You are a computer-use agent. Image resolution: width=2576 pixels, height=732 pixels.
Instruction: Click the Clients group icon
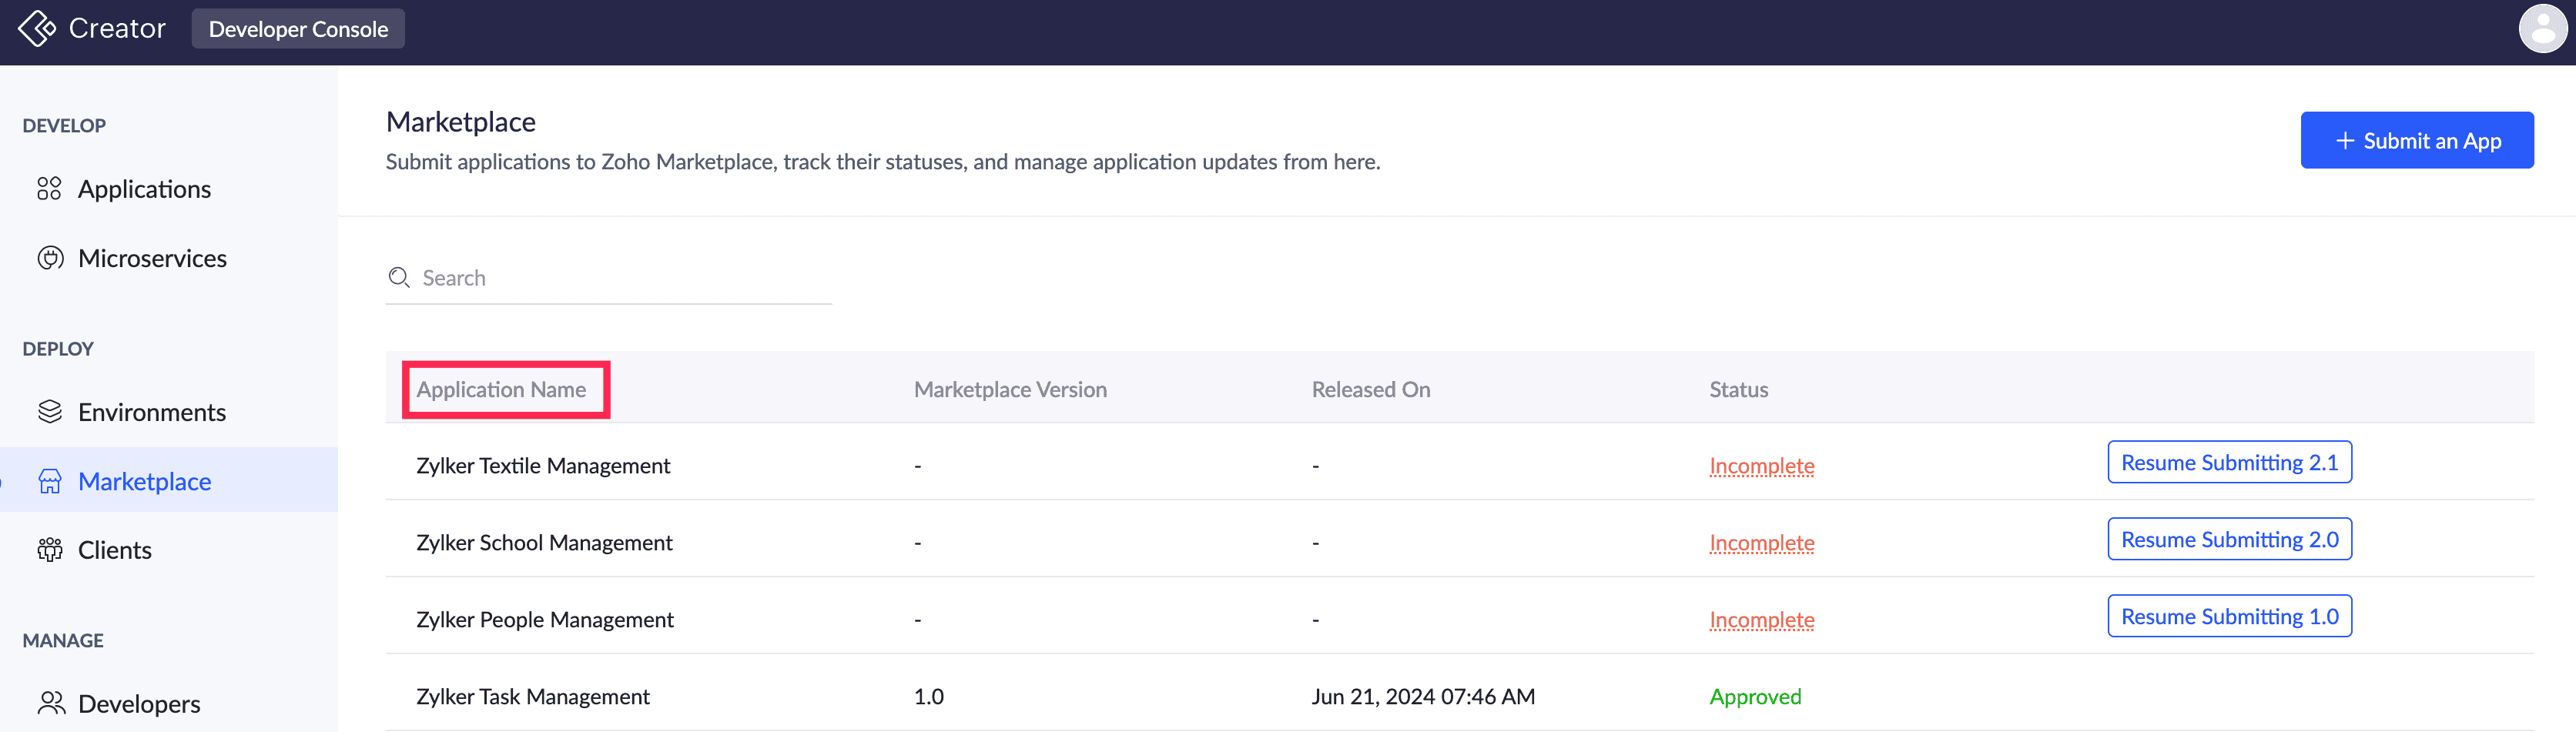click(x=50, y=550)
